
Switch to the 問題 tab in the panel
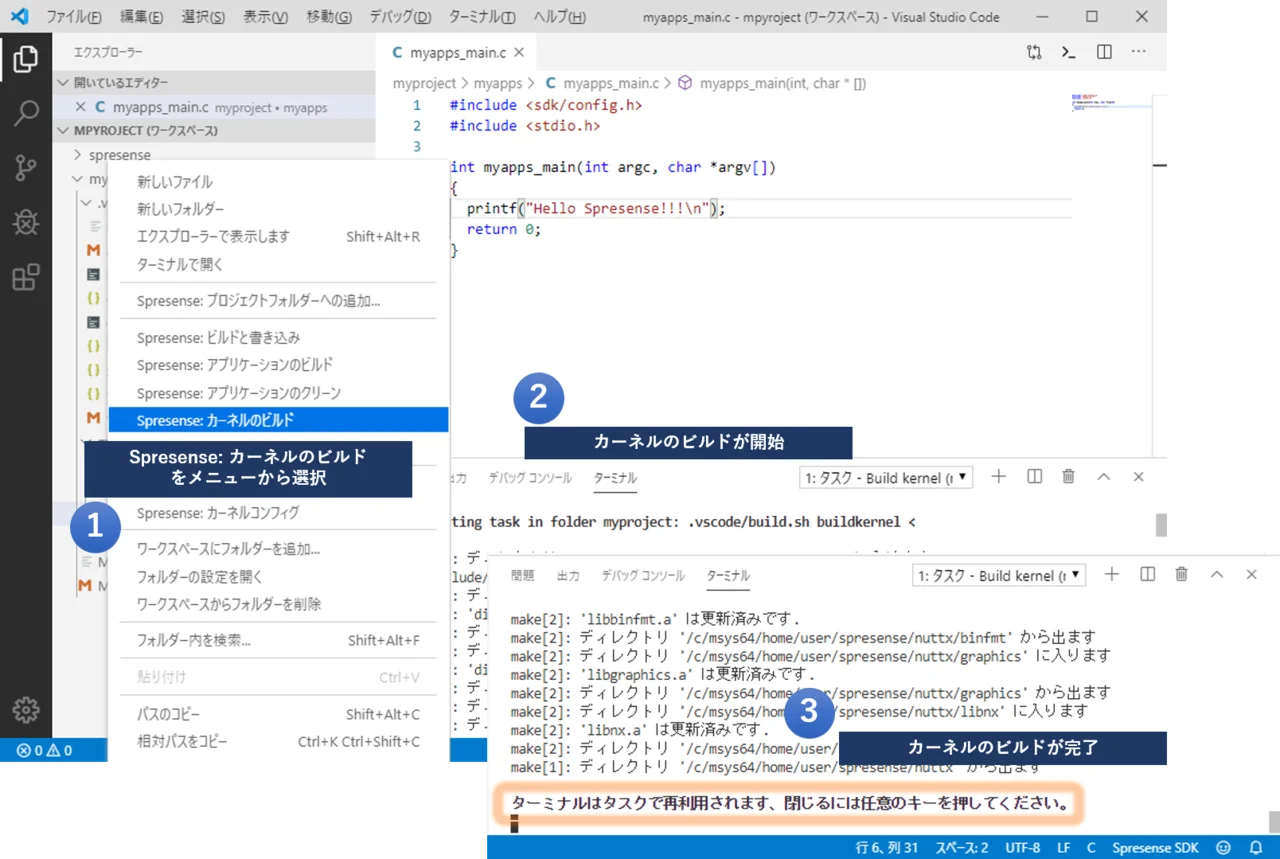coord(522,575)
